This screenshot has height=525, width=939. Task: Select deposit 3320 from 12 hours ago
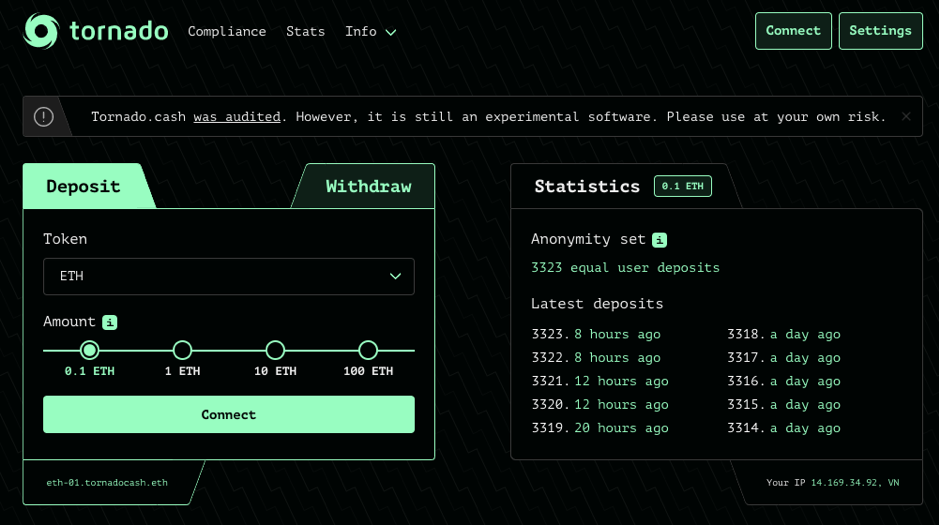600,405
